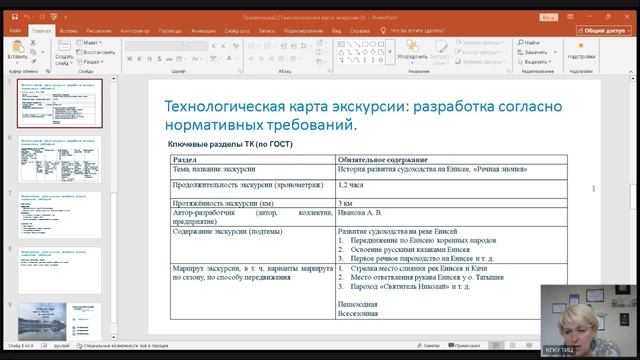The height and width of the screenshot is (360, 640).
Task: Click the table cell '1,2 часа'
Action: coord(451,189)
